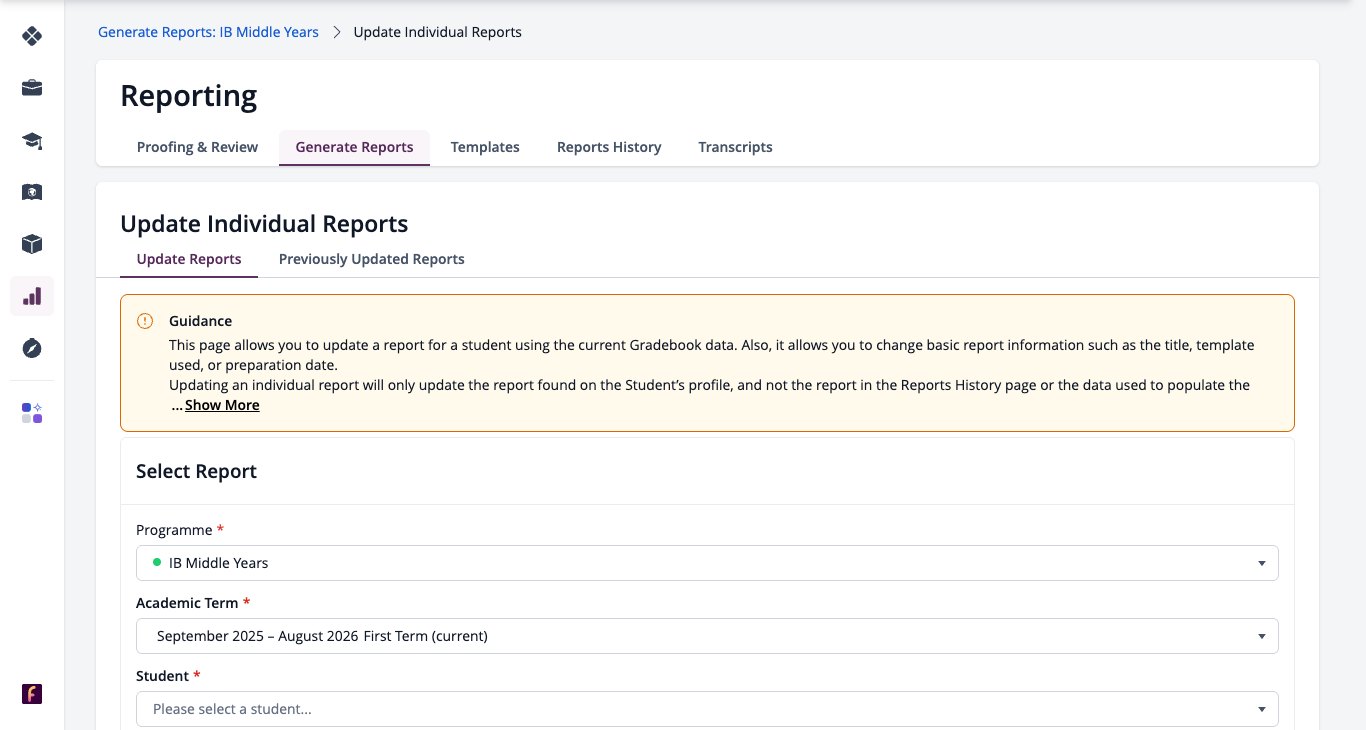Select the Update Reports sub-tab
This screenshot has width=1366, height=730.
(189, 259)
